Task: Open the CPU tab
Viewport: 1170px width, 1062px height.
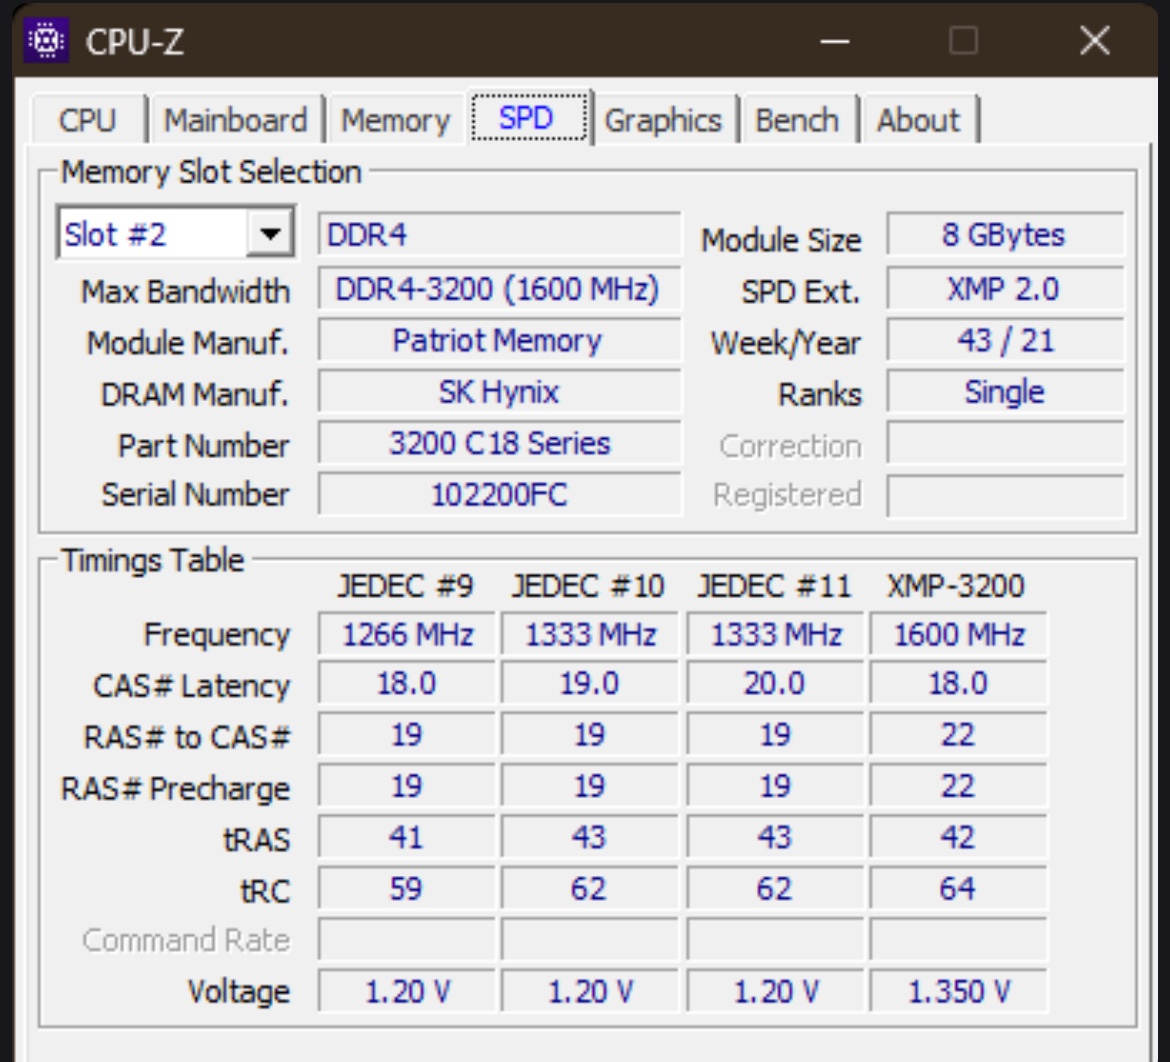Action: (x=87, y=120)
